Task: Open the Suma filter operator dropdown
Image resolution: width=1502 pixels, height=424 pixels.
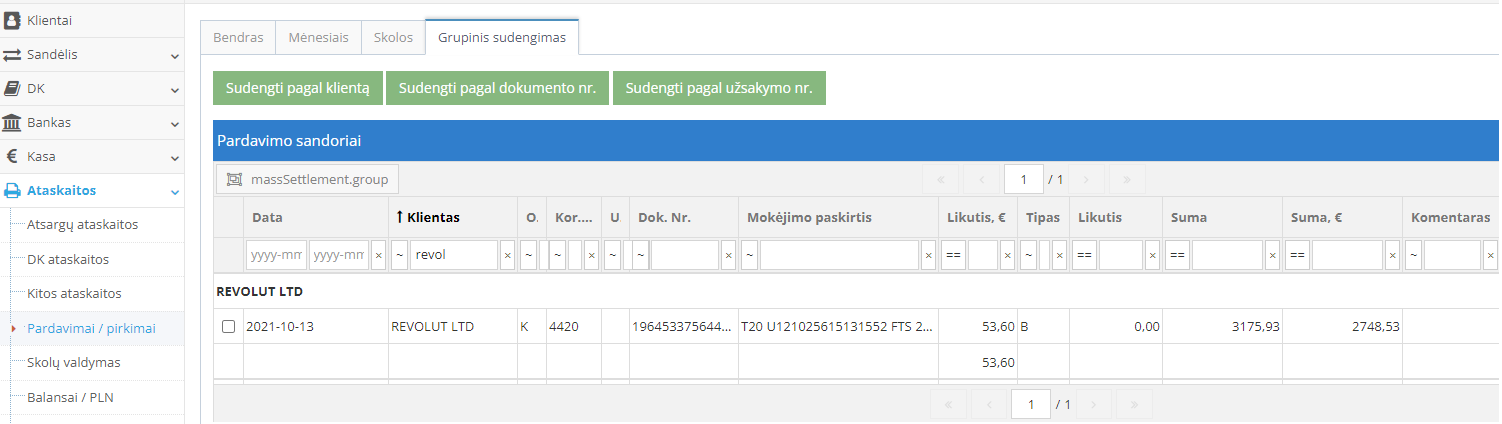Action: (x=1176, y=256)
